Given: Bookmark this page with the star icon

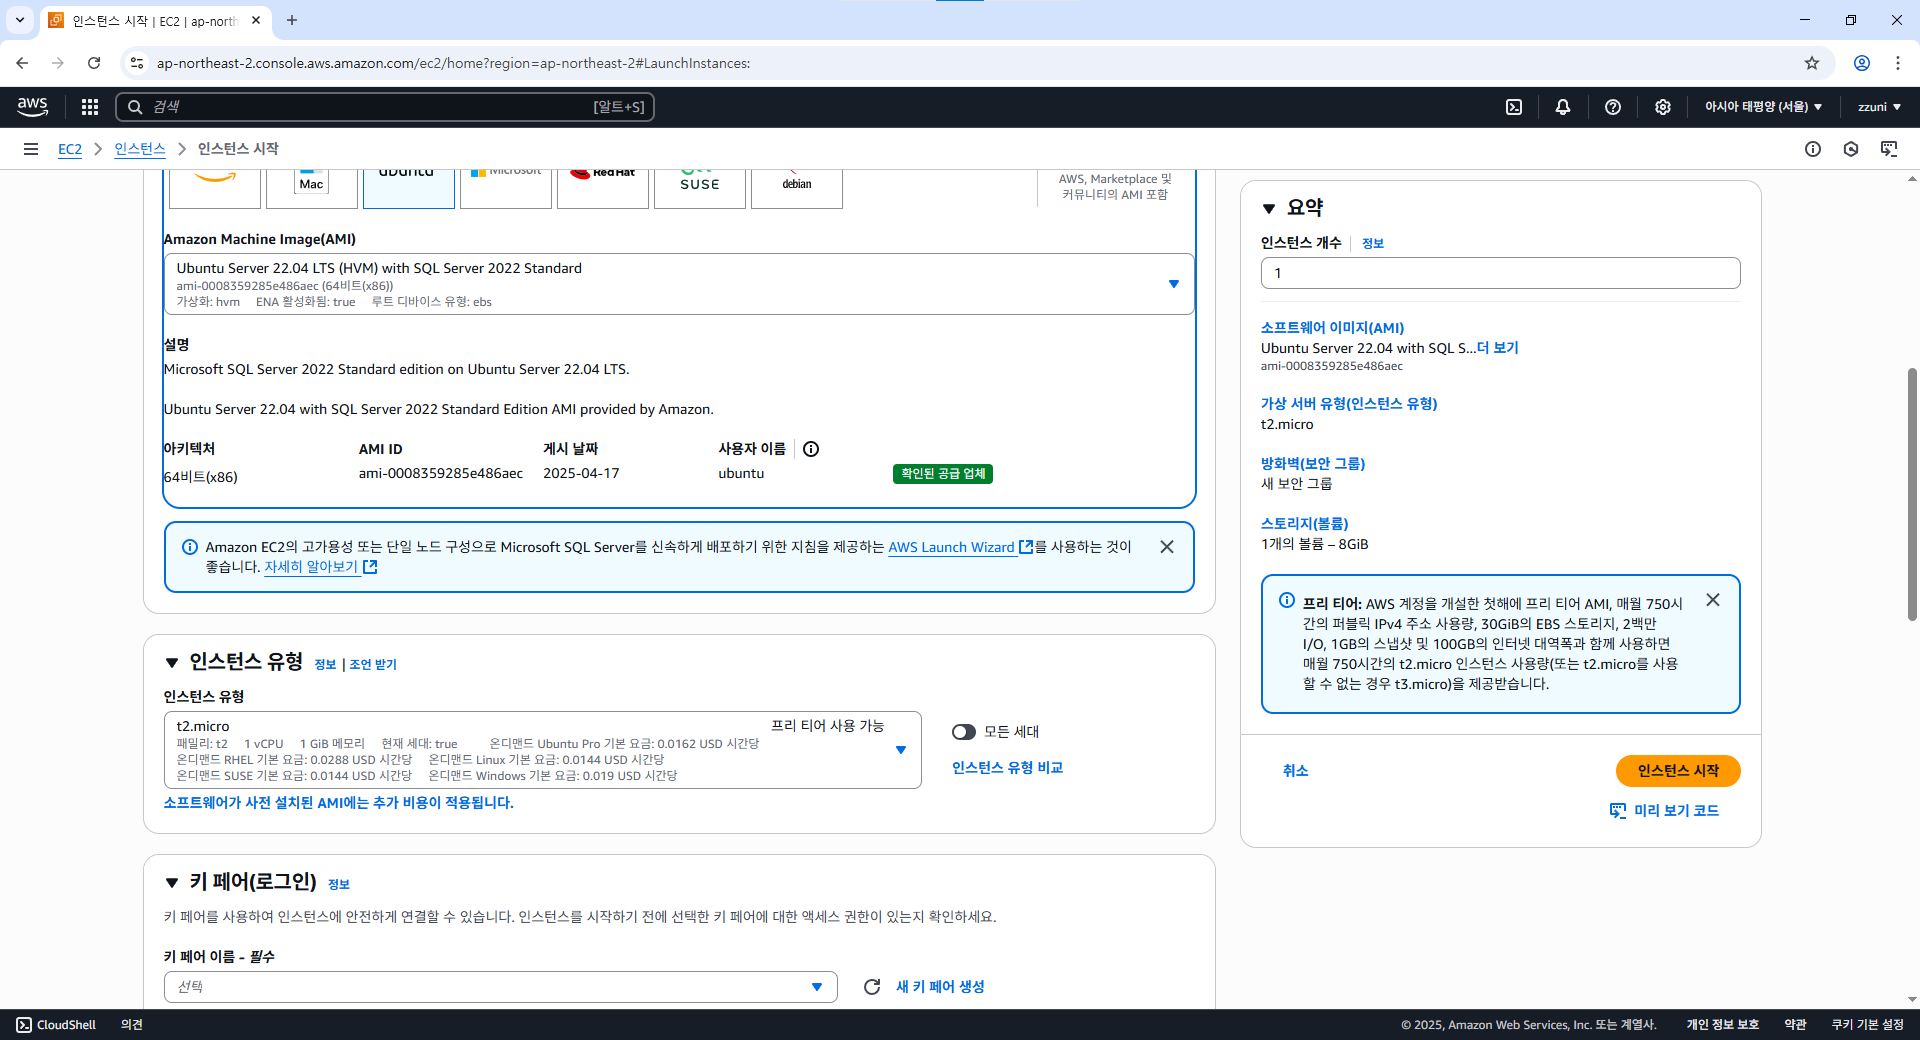Looking at the screenshot, I should click(x=1812, y=63).
